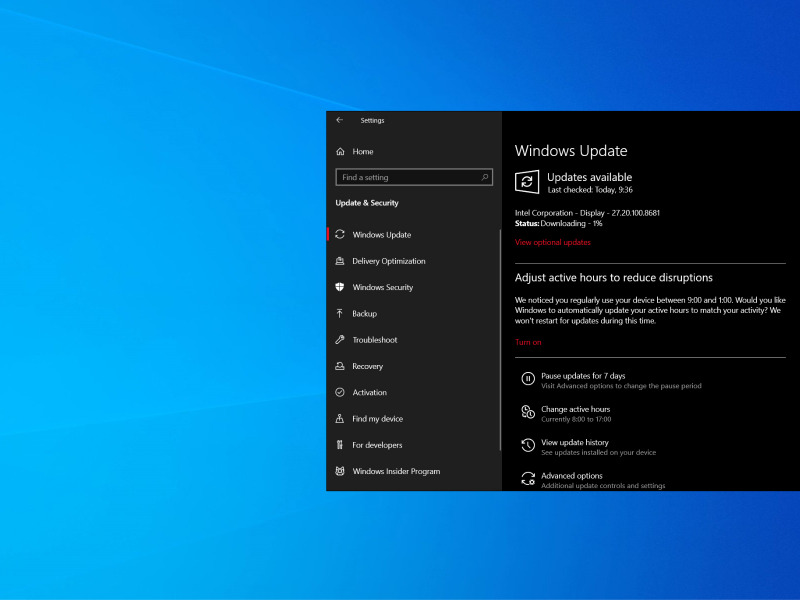Click the Windows Security shield icon
800x600 pixels.
click(340, 287)
